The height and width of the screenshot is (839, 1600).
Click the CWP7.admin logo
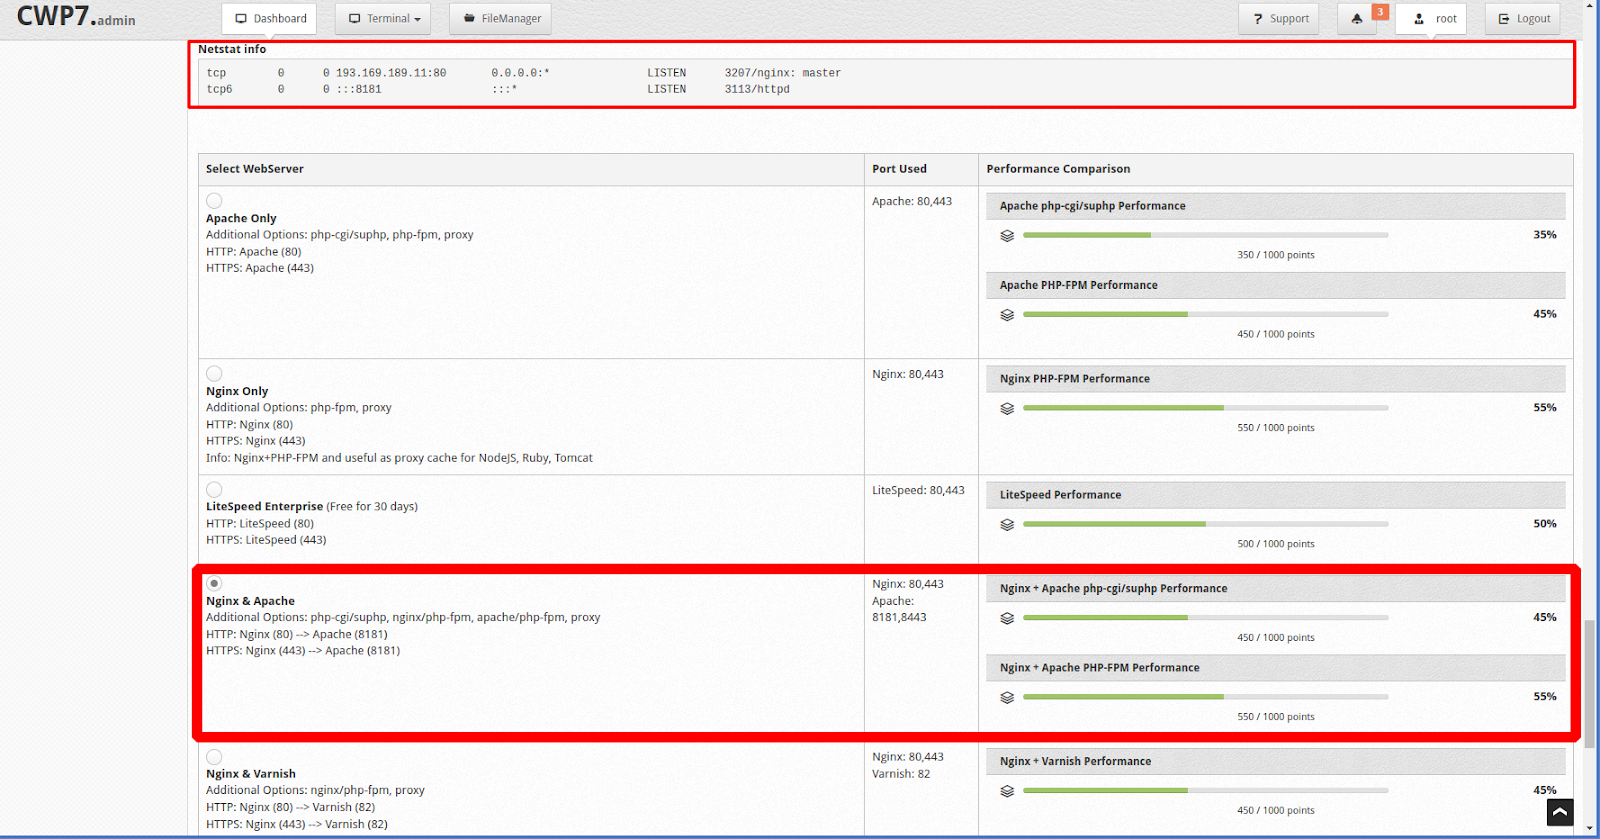(76, 17)
